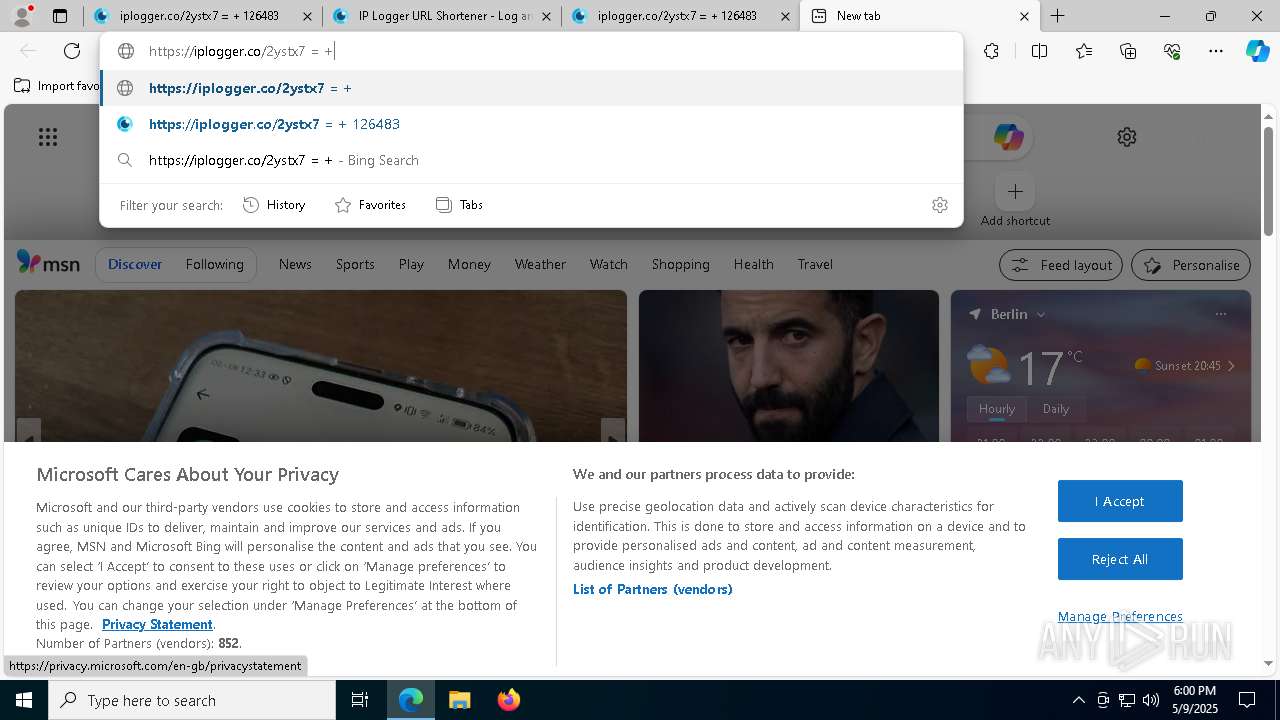Click the plus button to open new tab
1280x720 pixels.
[1057, 16]
